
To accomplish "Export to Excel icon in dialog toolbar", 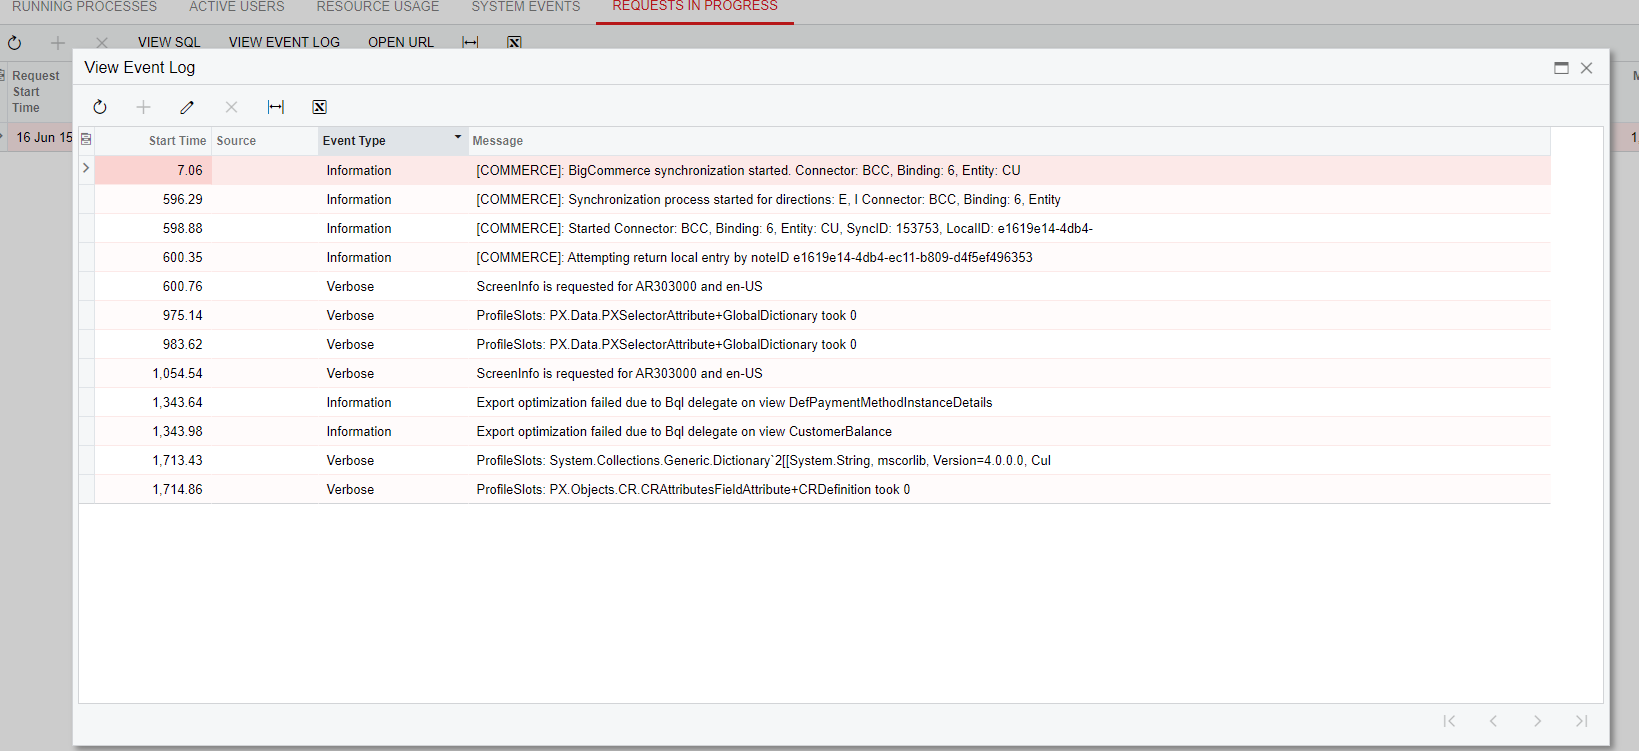I will 320,107.
